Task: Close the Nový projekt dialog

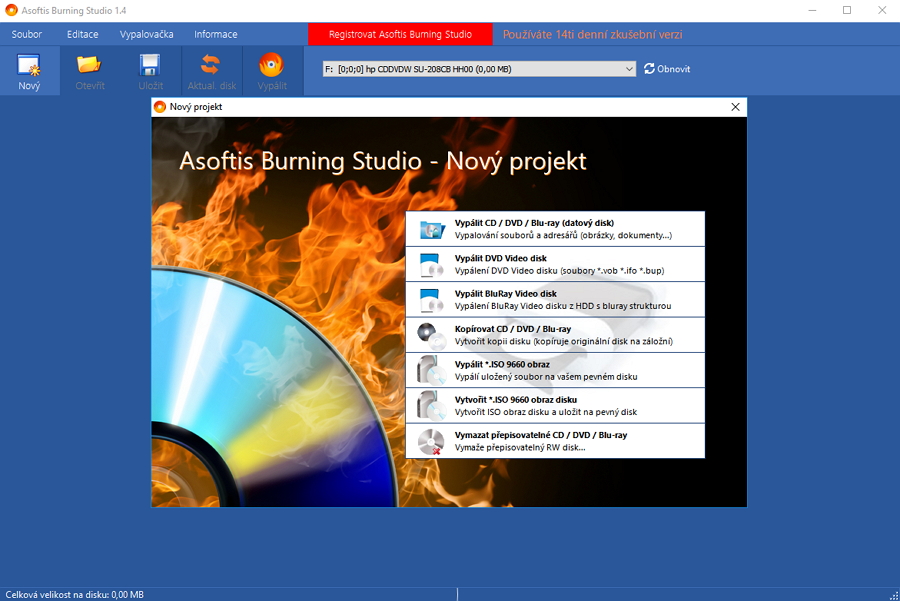Action: click(x=735, y=107)
